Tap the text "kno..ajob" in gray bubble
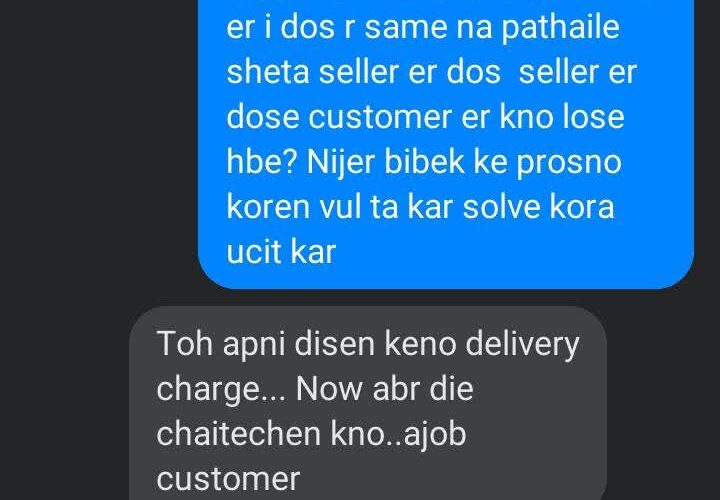The height and width of the screenshot is (500, 720). click(x=398, y=435)
